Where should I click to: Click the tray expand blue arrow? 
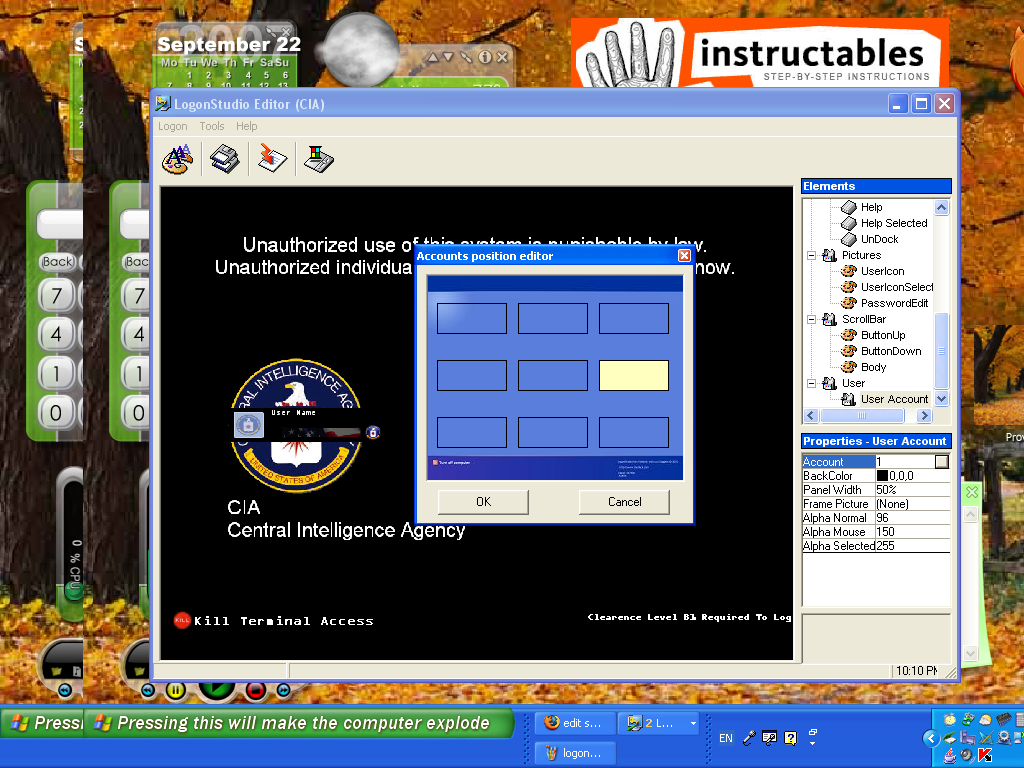tap(931, 738)
